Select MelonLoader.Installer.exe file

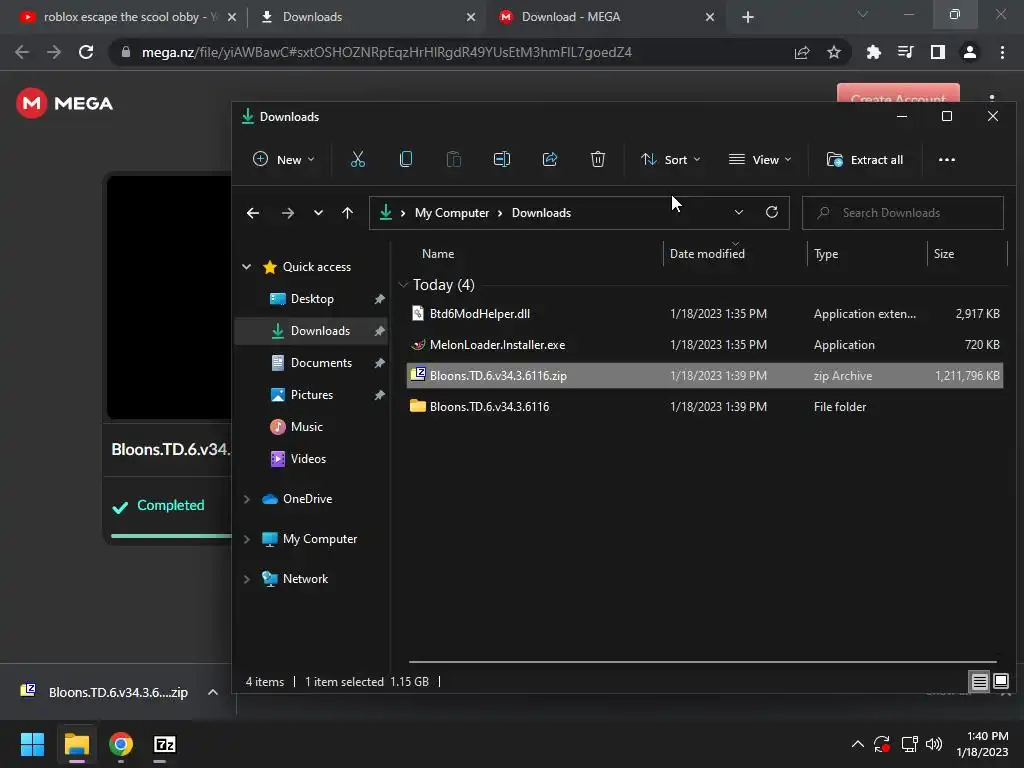coord(705,344)
